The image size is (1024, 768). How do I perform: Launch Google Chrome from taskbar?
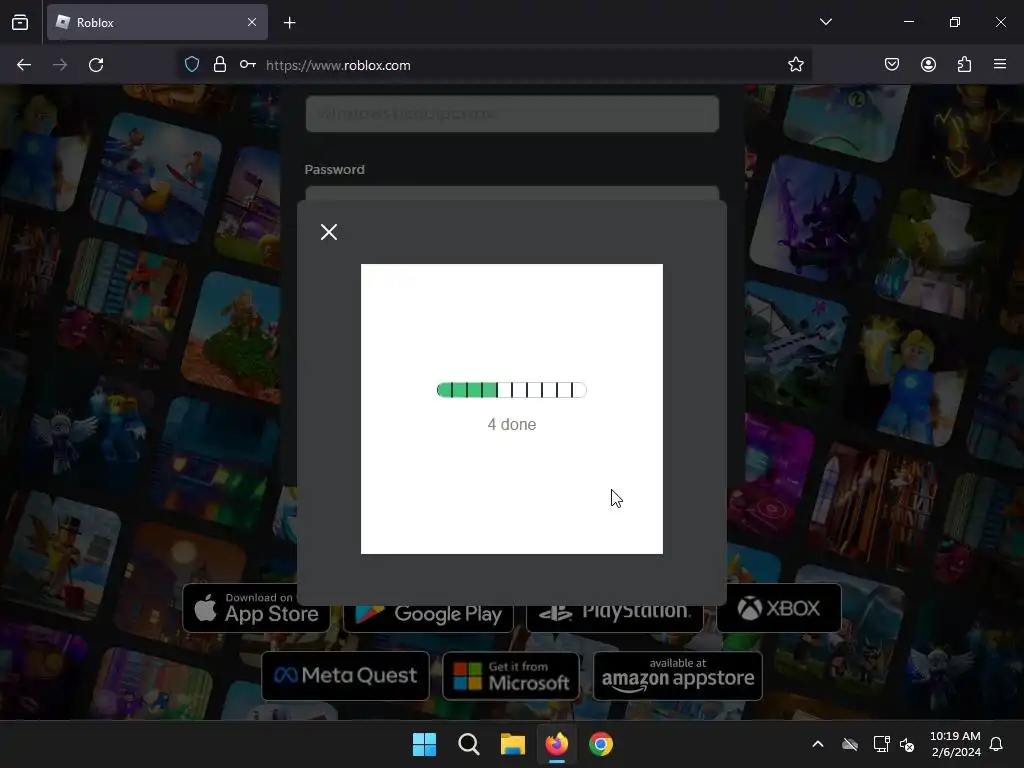coord(601,744)
